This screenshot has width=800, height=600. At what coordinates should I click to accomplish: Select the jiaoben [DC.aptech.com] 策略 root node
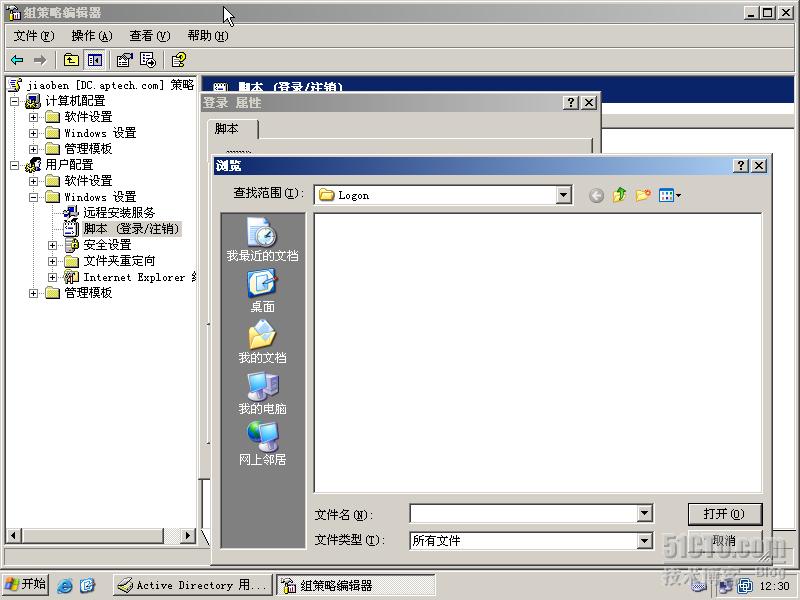click(x=110, y=85)
